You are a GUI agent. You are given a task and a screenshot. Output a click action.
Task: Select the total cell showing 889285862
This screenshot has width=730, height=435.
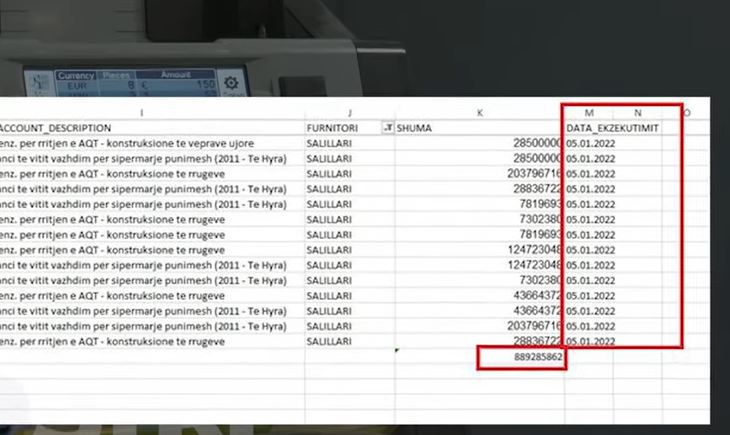pyautogui.click(x=522, y=359)
